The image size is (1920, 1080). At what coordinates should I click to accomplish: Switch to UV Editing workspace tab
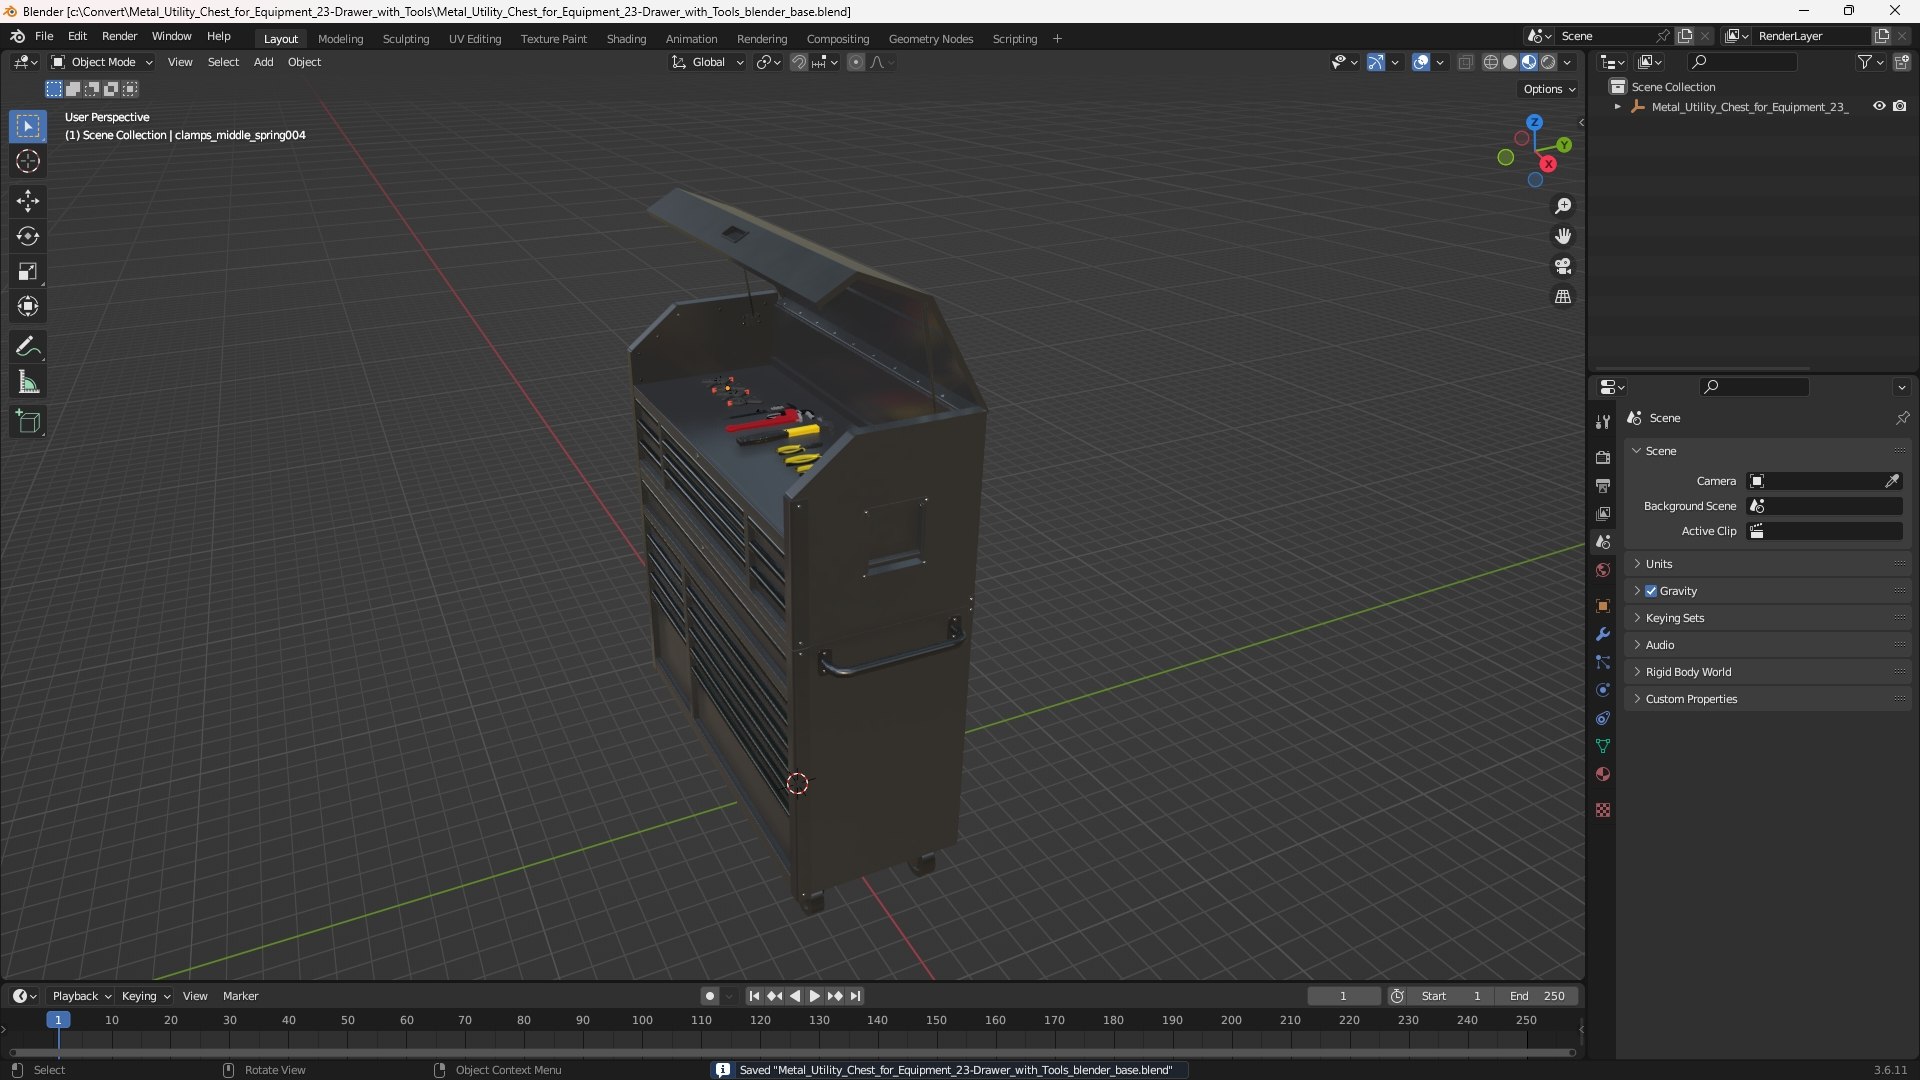click(x=475, y=39)
